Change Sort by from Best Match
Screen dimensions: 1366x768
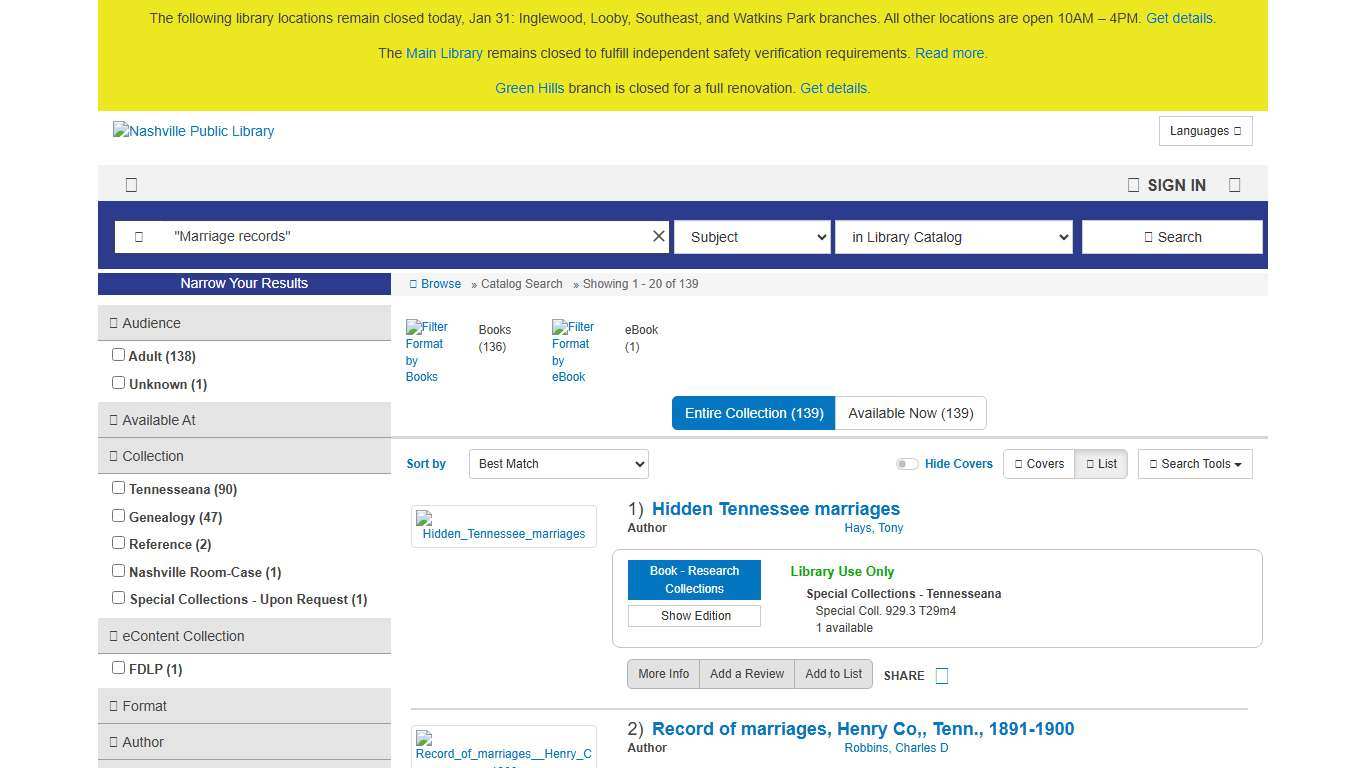pyautogui.click(x=558, y=463)
